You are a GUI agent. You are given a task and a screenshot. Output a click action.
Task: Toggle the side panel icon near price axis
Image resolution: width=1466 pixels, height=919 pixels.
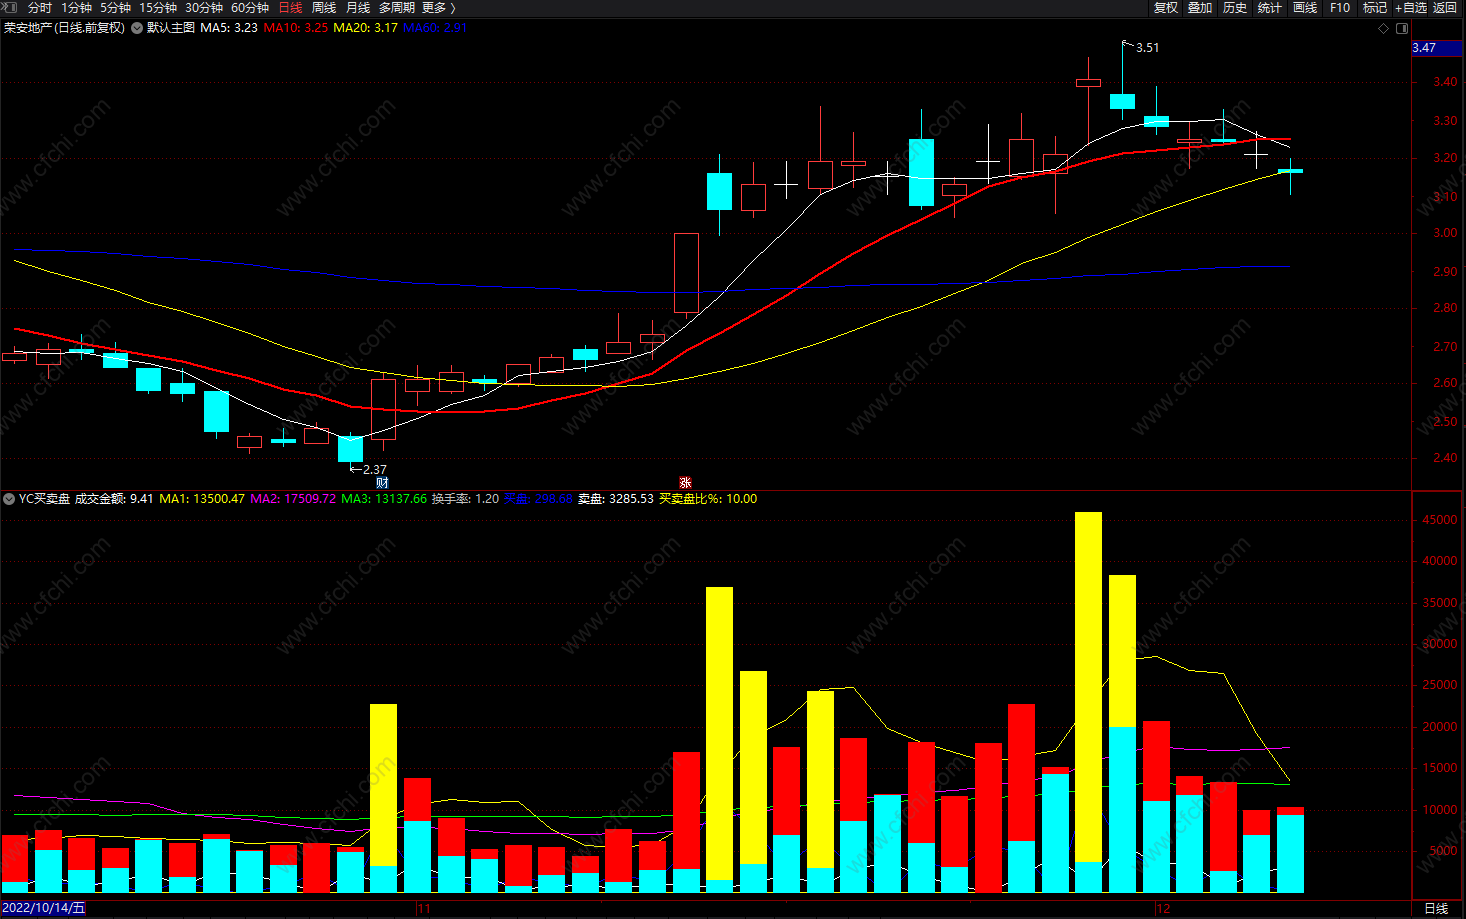point(1401,28)
